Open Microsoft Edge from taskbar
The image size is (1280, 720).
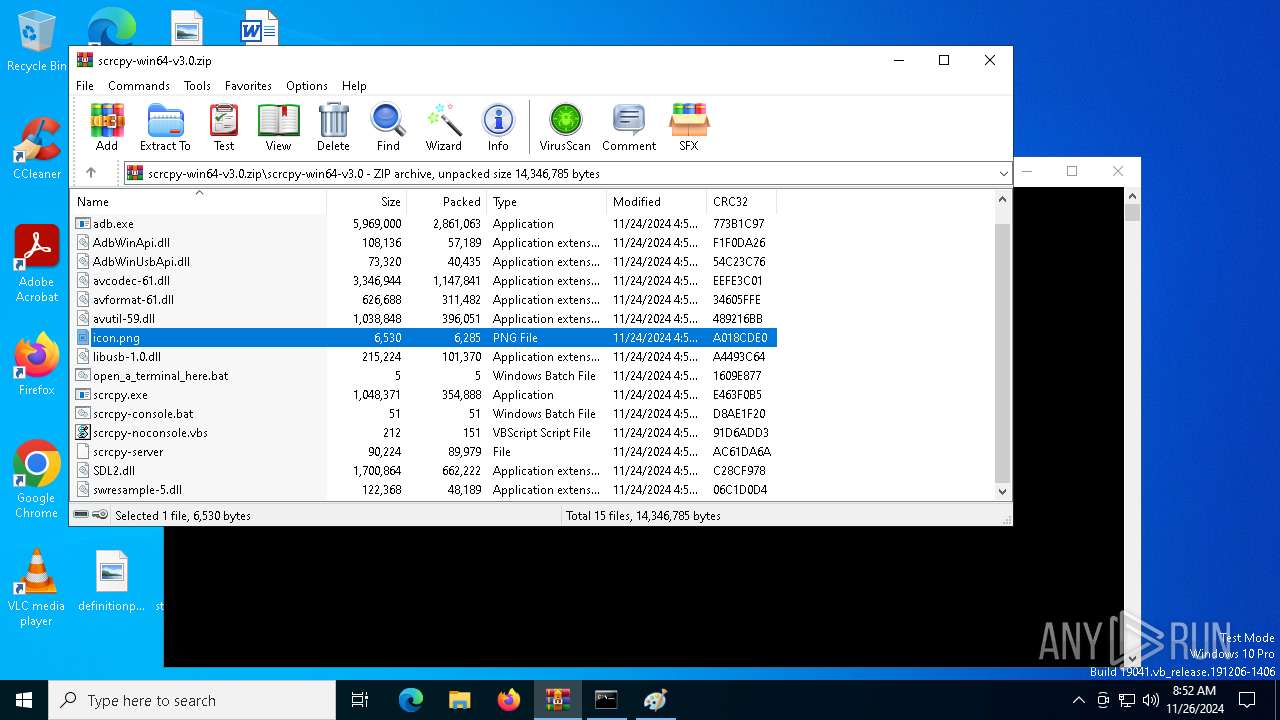coord(411,700)
